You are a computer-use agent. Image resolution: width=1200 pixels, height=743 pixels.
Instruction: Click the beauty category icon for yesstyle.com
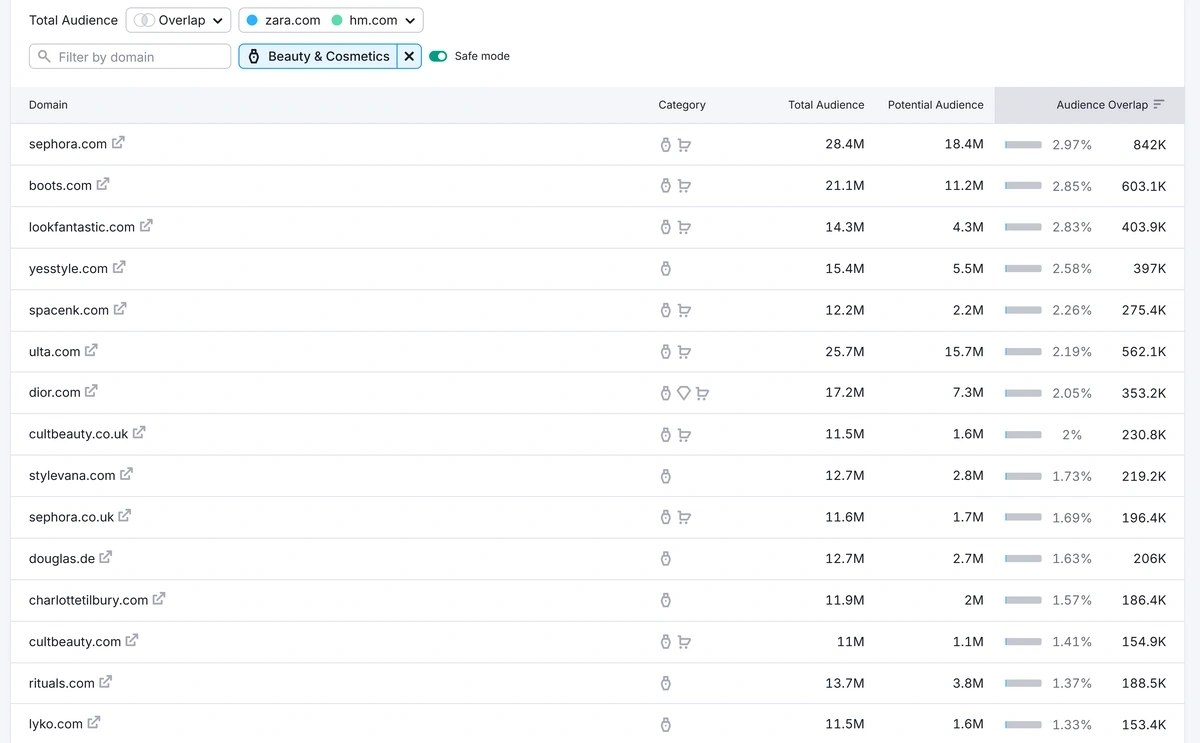[x=666, y=269]
